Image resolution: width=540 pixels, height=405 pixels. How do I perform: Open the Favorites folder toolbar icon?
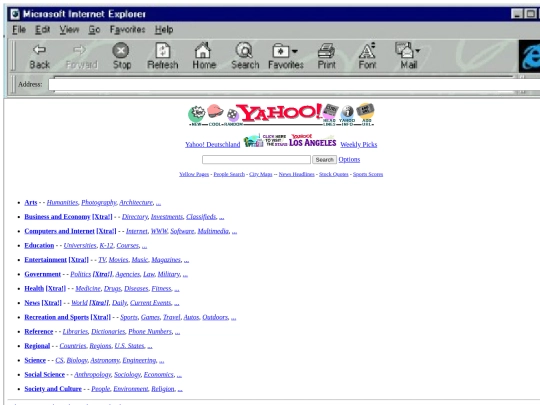coord(280,51)
